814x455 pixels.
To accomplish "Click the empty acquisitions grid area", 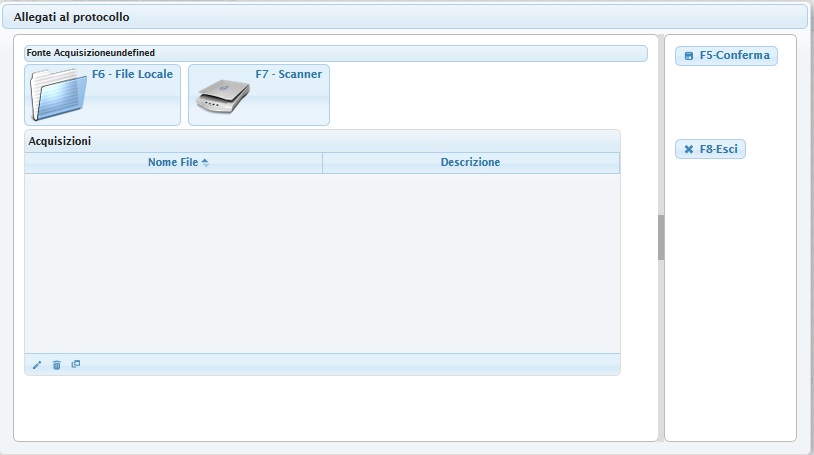I will click(x=322, y=262).
